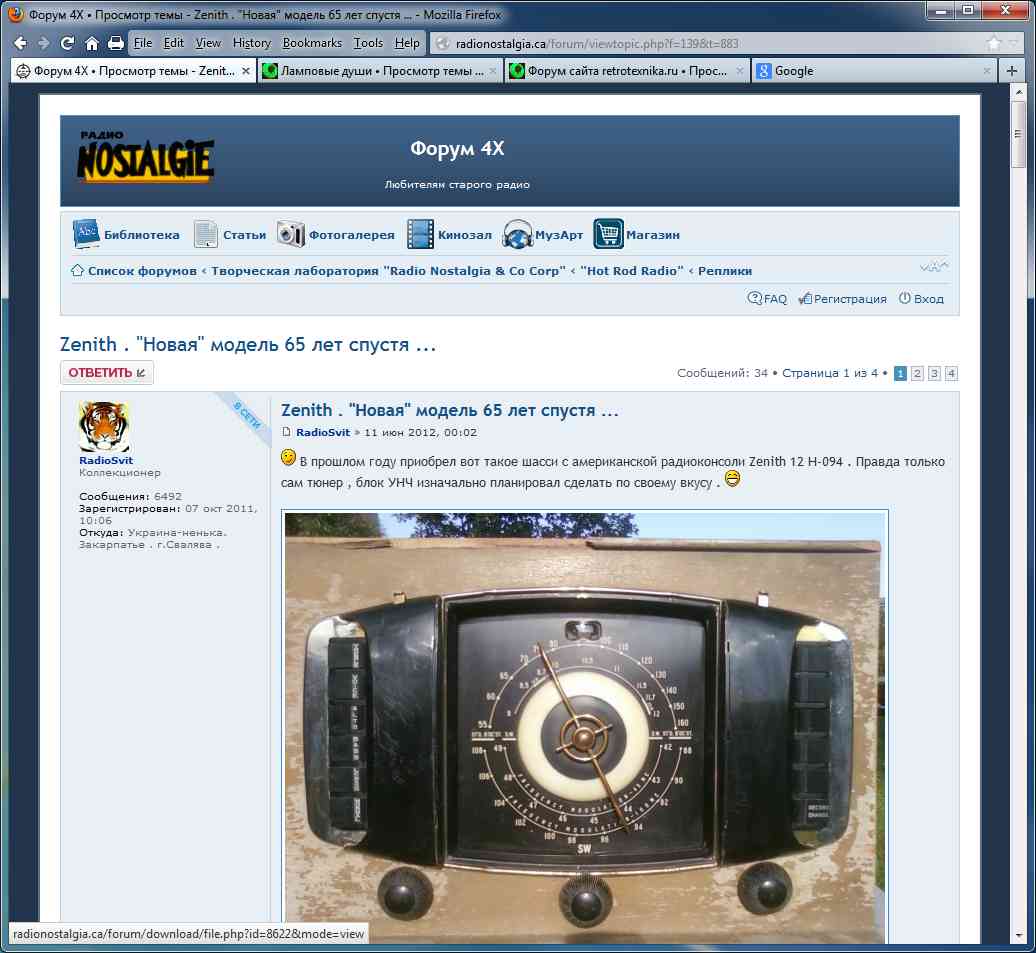Screen dimensions: 1036x953
Task: Go to the browser home page icon
Action: [91, 44]
